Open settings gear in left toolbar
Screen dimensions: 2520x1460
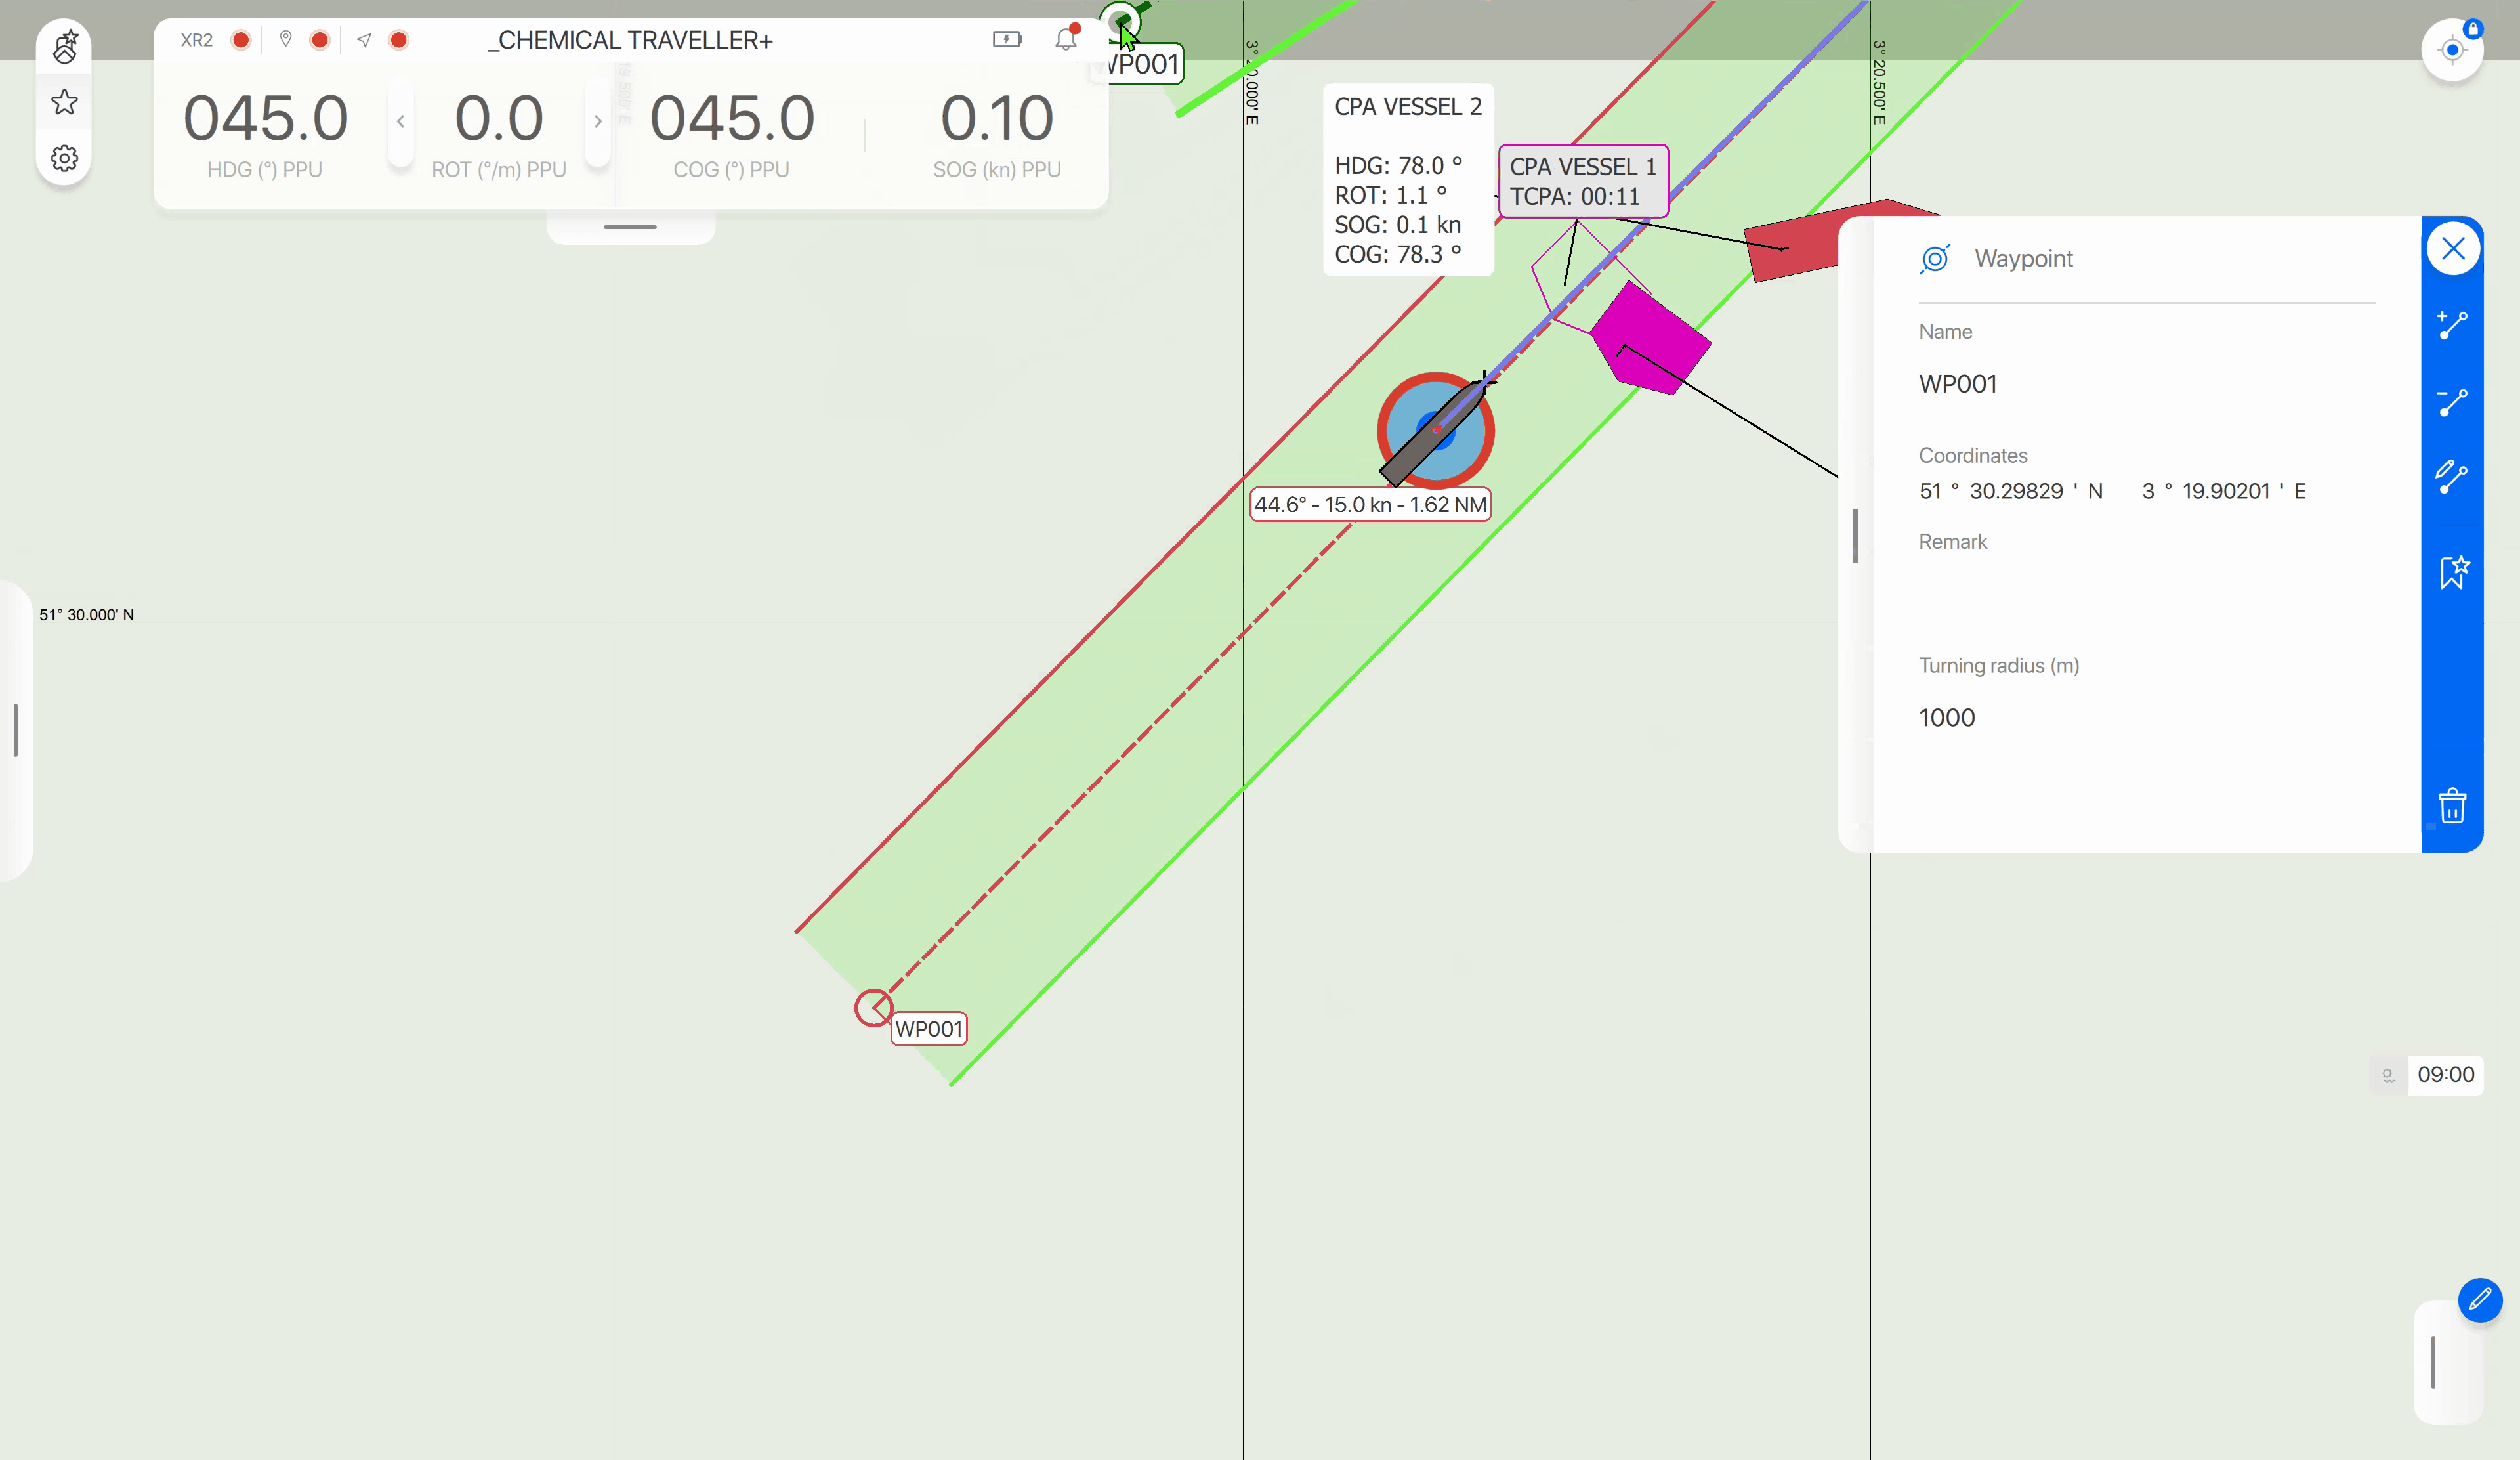click(x=65, y=158)
